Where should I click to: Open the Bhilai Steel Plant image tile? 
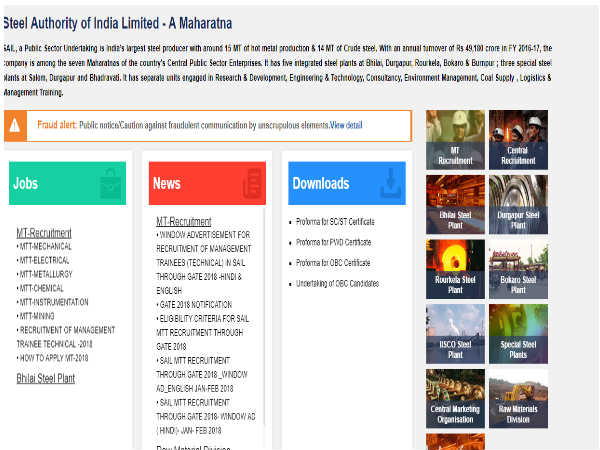coord(455,204)
